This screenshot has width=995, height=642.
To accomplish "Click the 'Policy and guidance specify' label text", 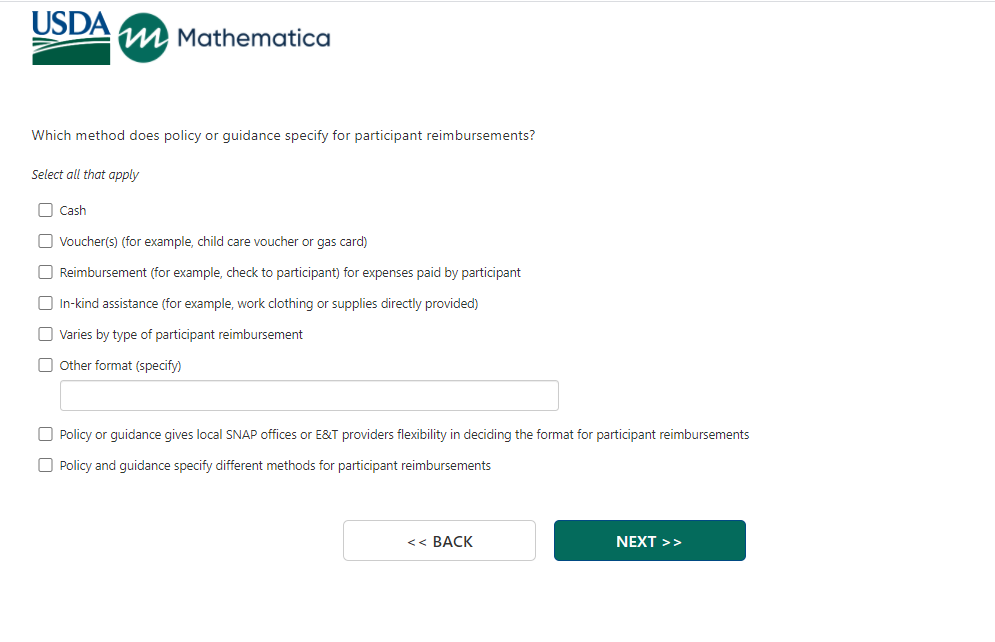I will (x=275, y=466).
